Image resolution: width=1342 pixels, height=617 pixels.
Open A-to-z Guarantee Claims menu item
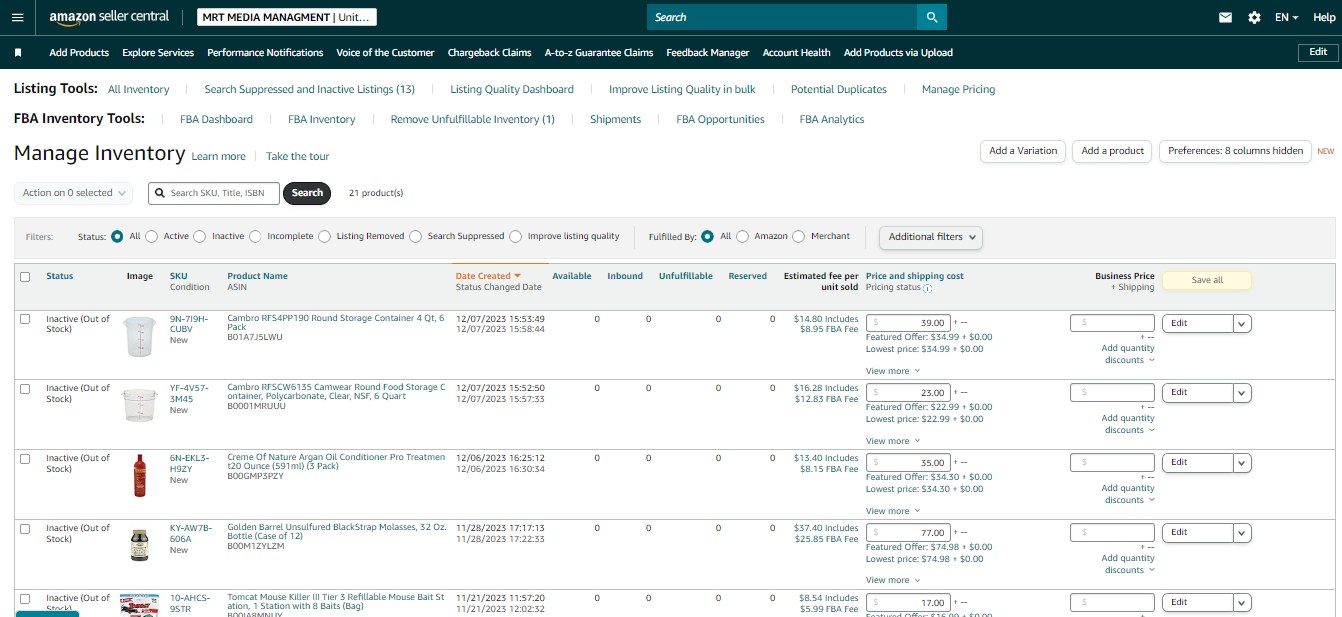click(x=599, y=52)
